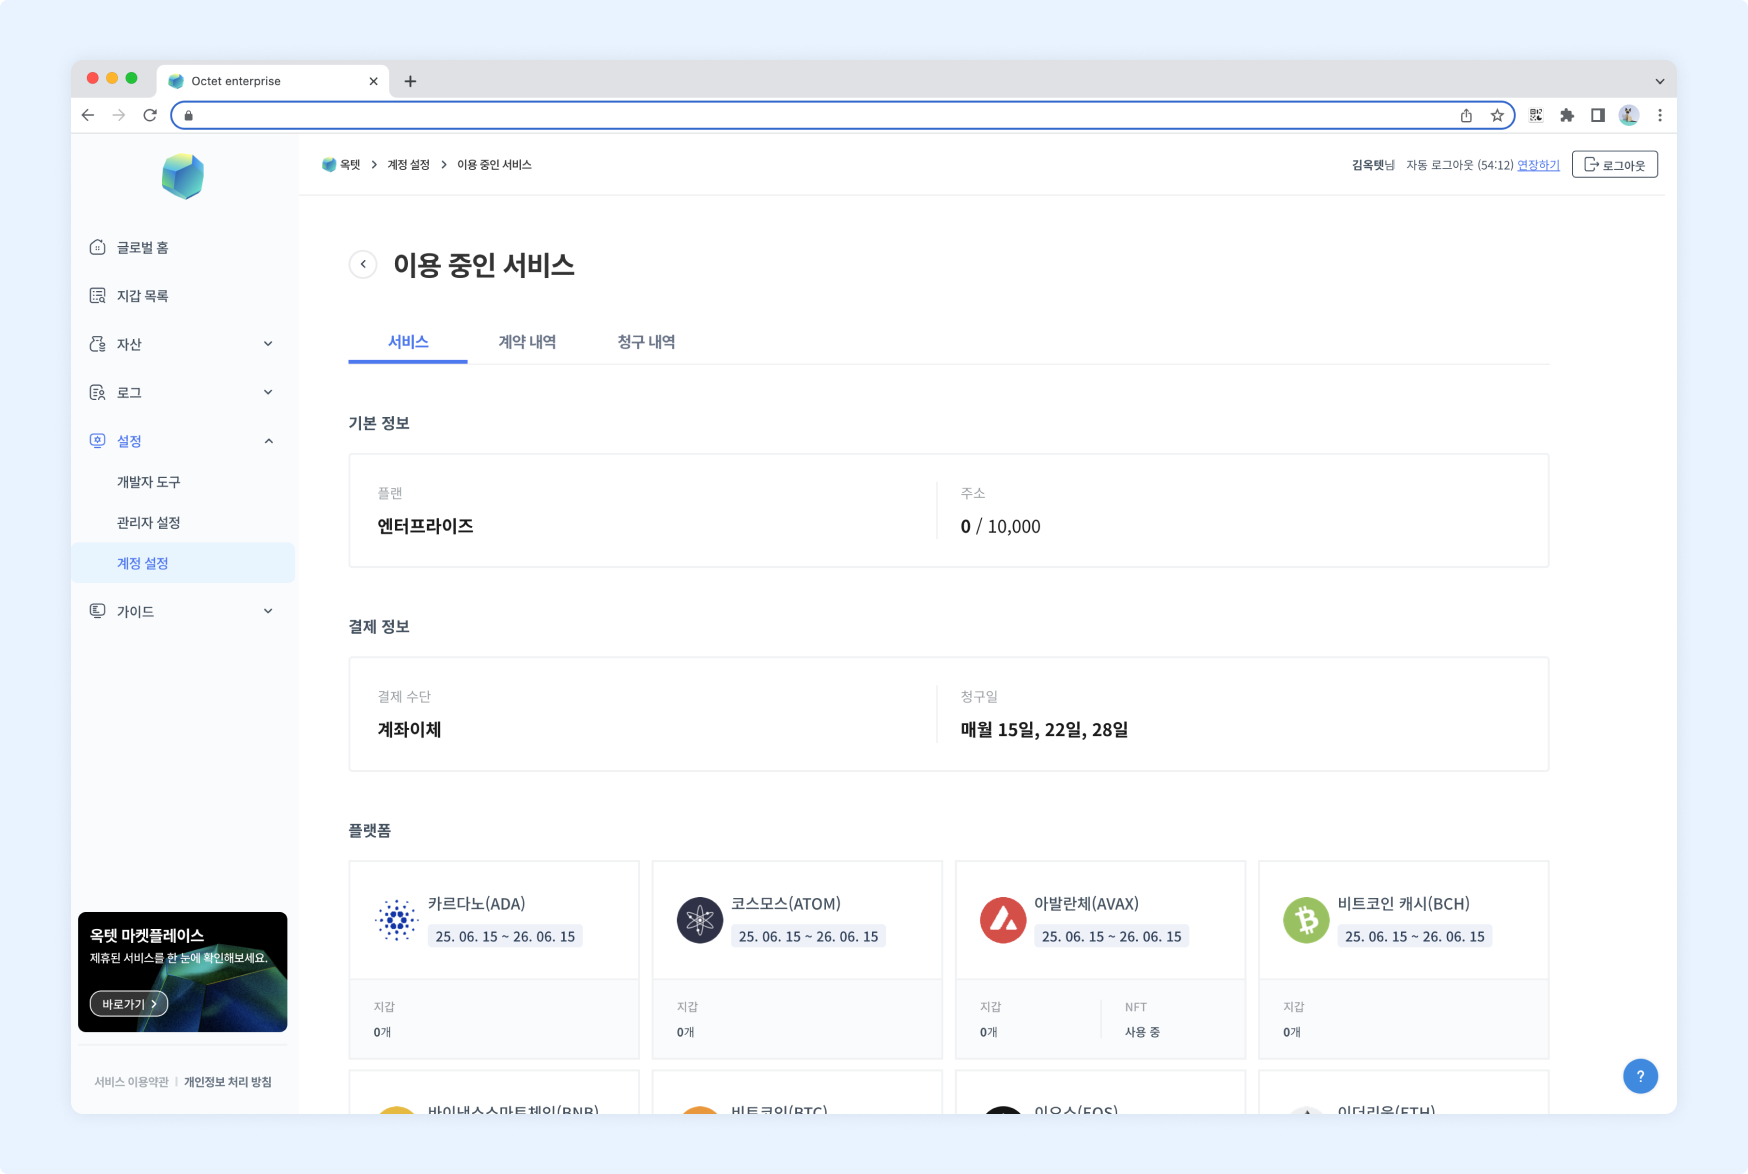Switch to the 서비스 tab

[408, 342]
